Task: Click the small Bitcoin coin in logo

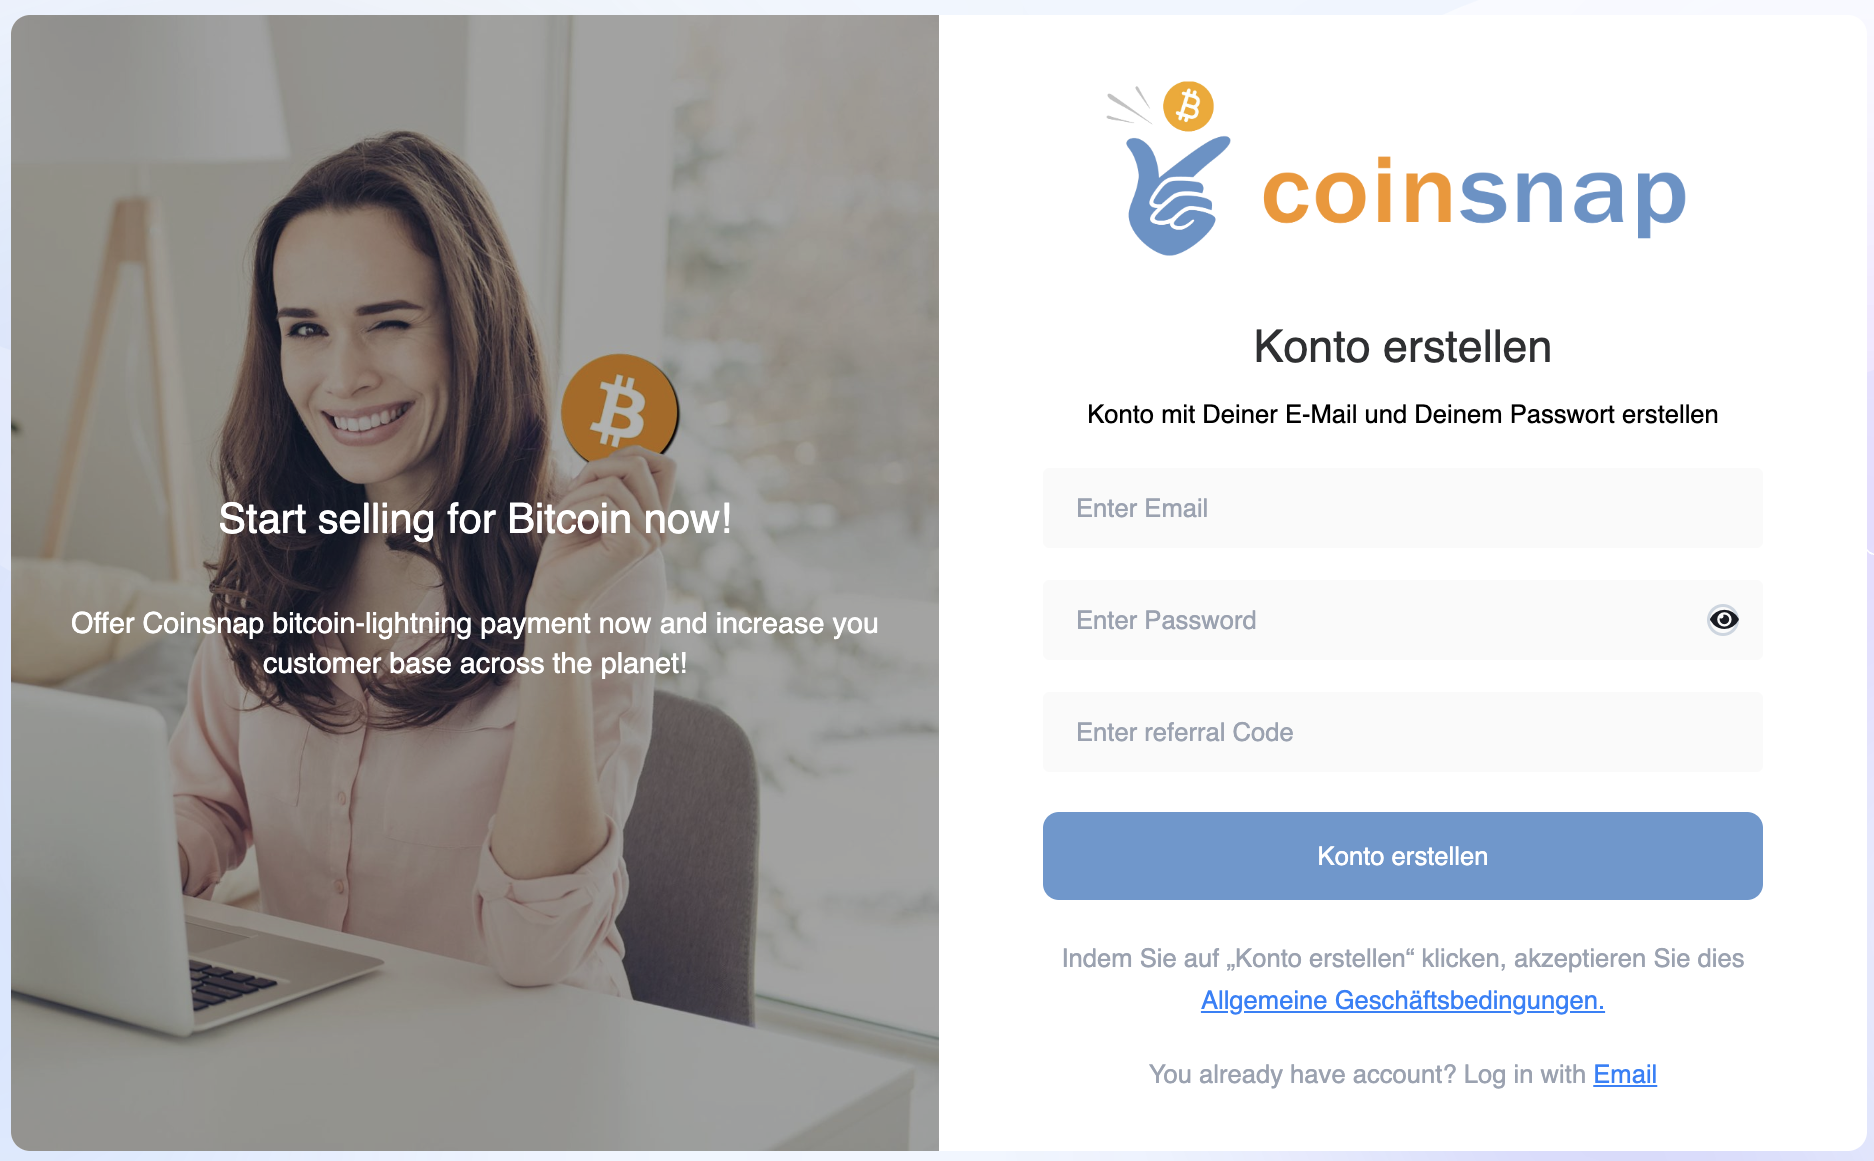Action: (x=1188, y=106)
